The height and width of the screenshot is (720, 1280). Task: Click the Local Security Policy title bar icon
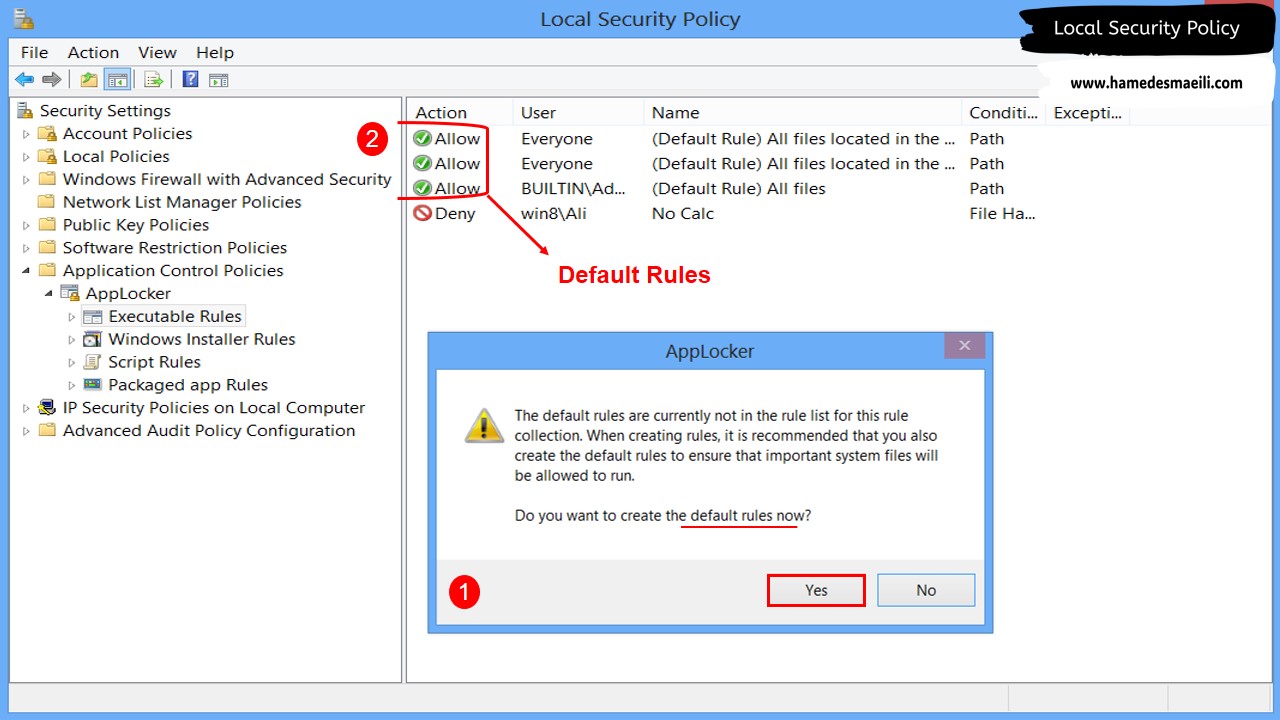pos(25,18)
